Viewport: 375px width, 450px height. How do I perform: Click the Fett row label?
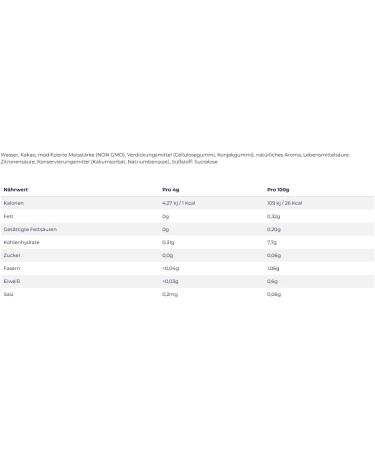click(x=8, y=216)
